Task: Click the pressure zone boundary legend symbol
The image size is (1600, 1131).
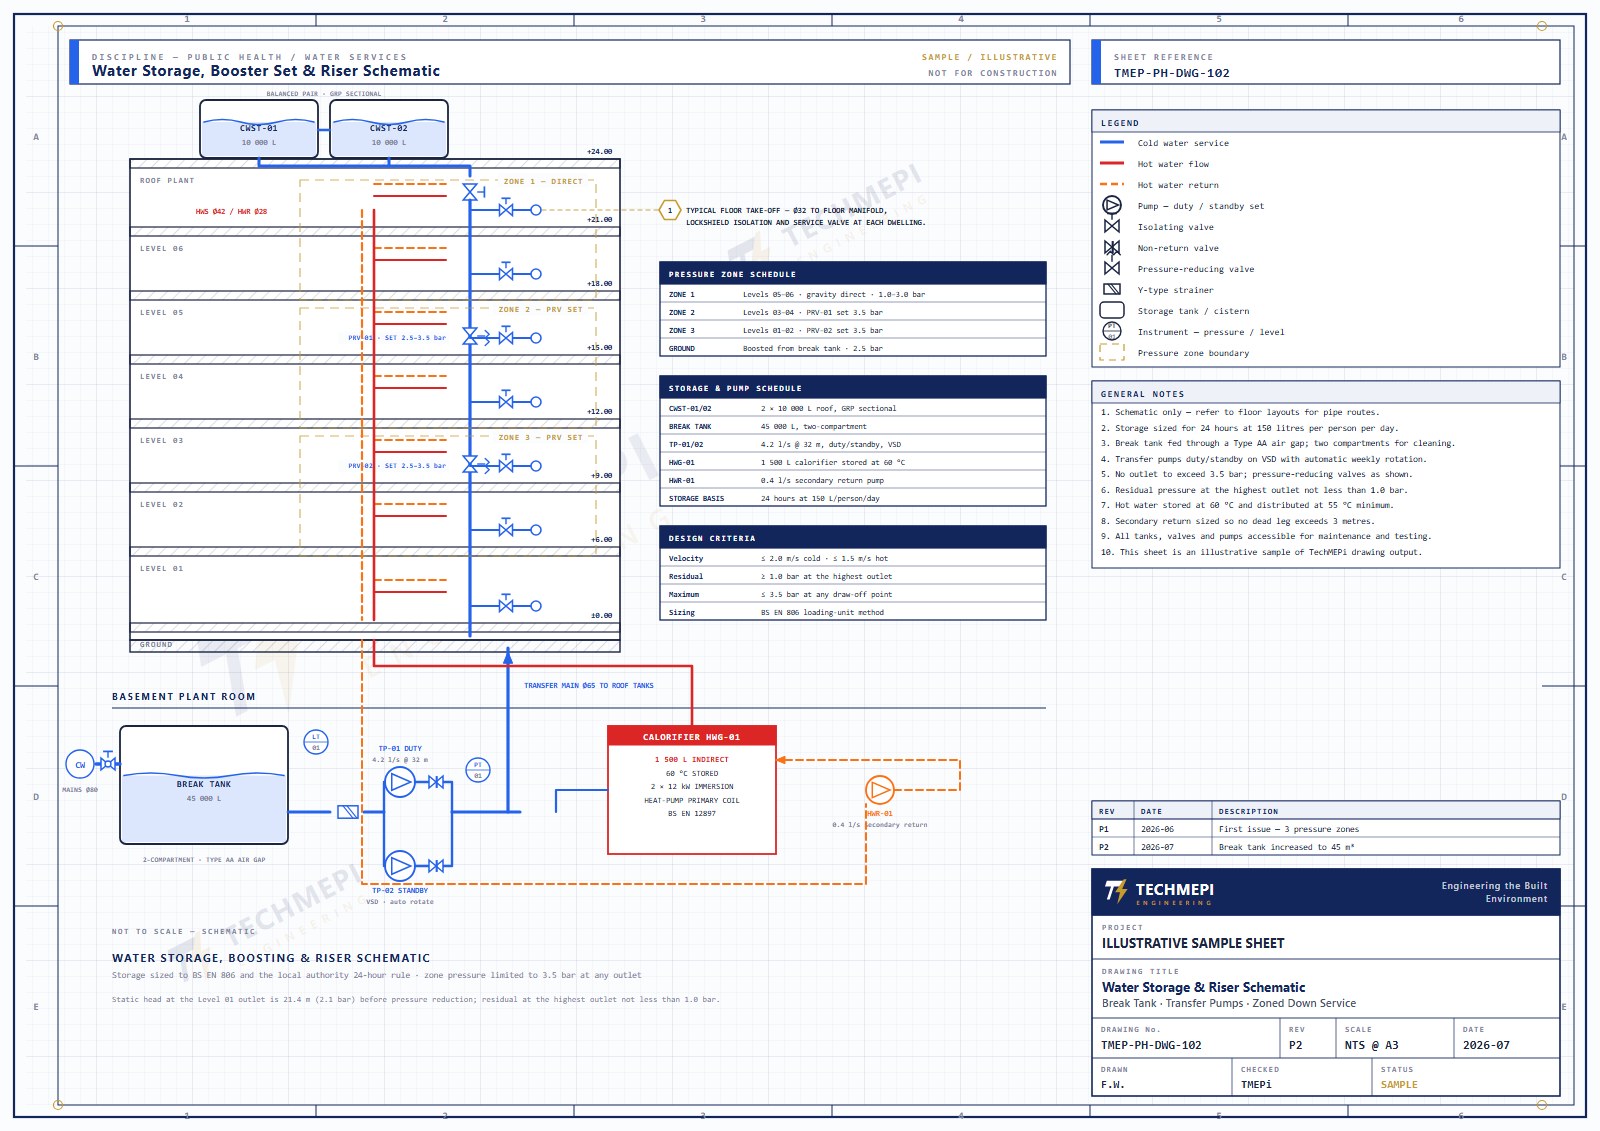Action: (1111, 352)
